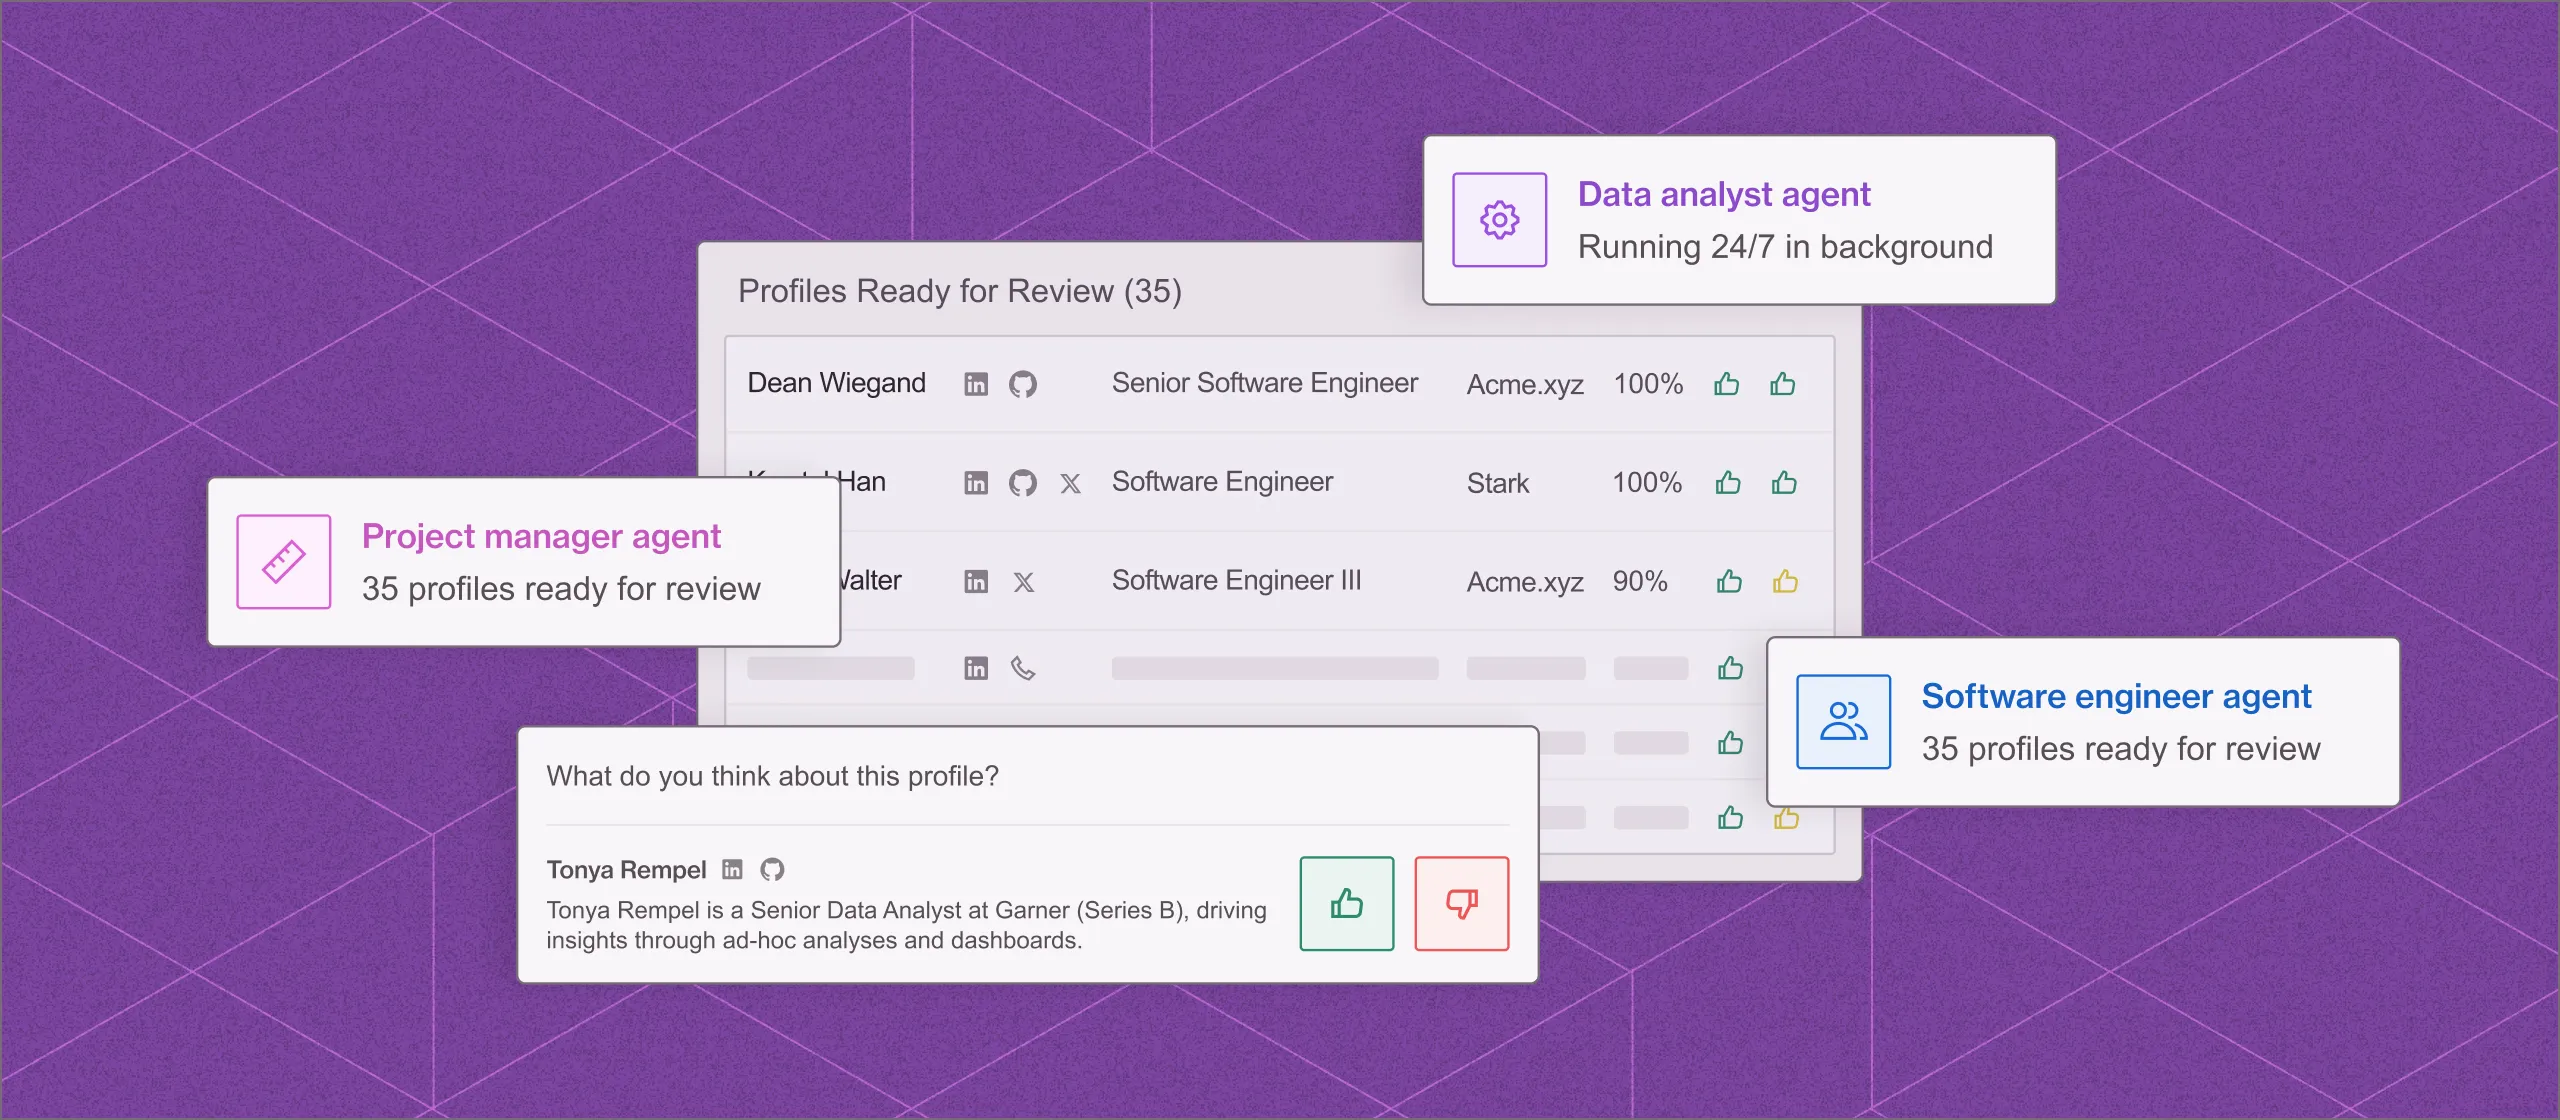Screen dimensions: 2560x1120
Task: Open Dean Wiegand's LinkedIn icon
Action: click(x=976, y=384)
